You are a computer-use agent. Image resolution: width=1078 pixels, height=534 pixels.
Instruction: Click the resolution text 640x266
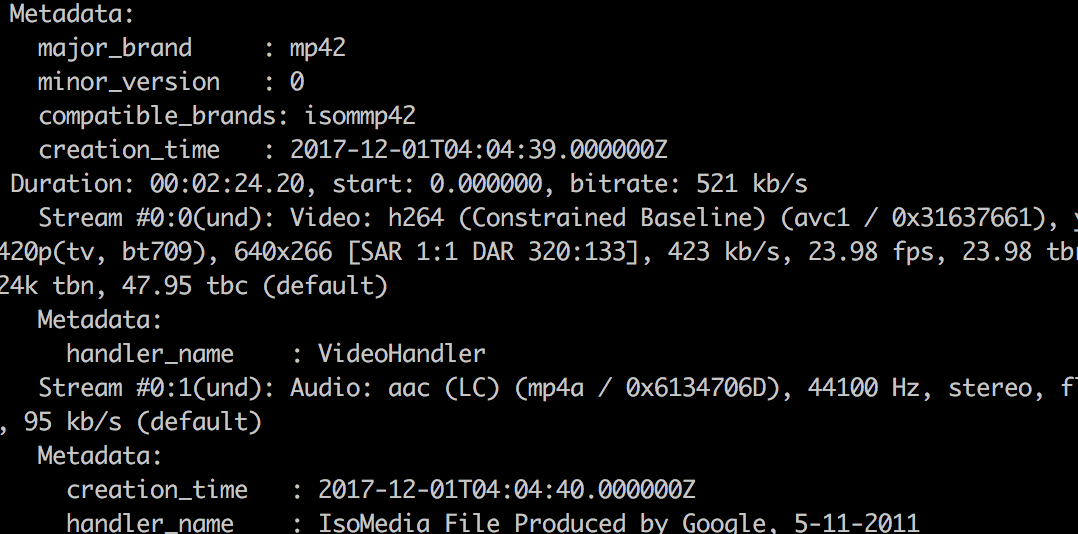click(x=283, y=252)
